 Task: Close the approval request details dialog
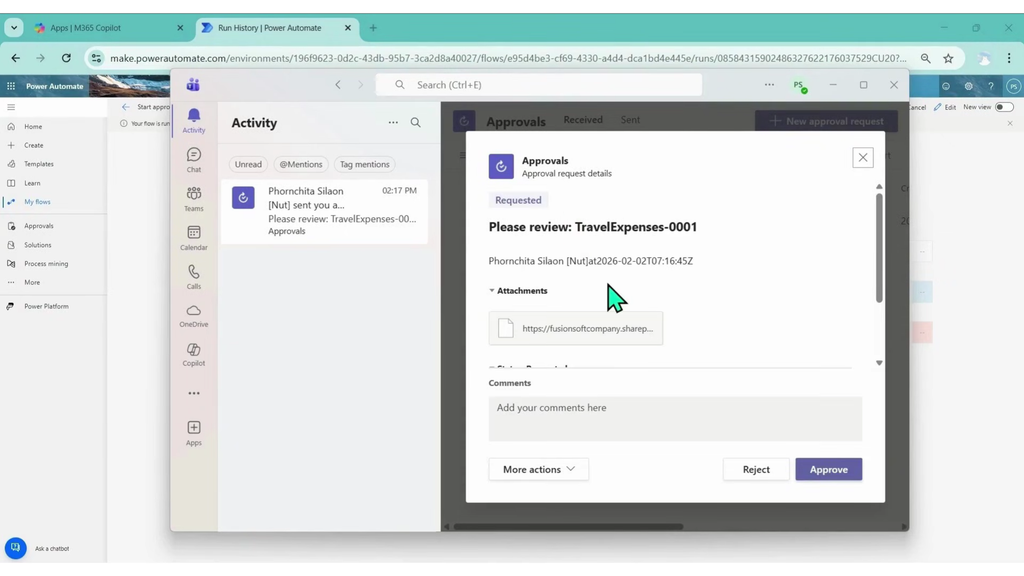(x=863, y=157)
